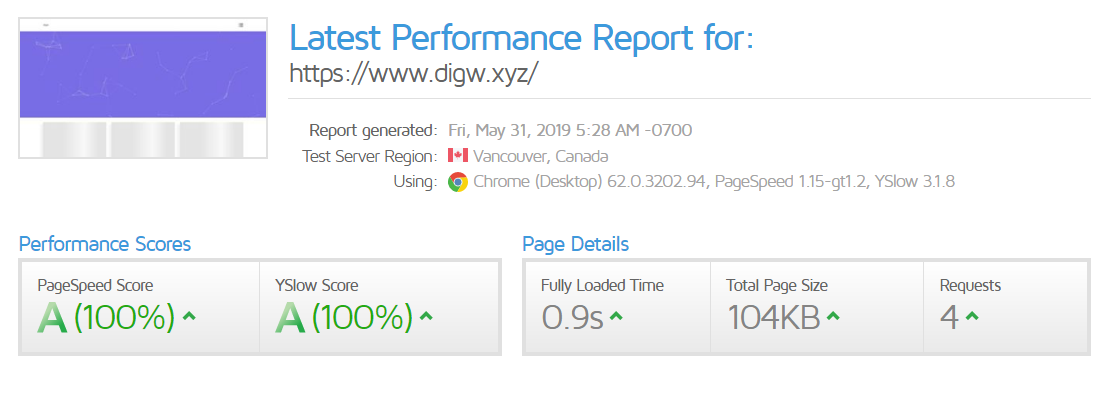Open the site screenshot thumbnail

[x=143, y=88]
